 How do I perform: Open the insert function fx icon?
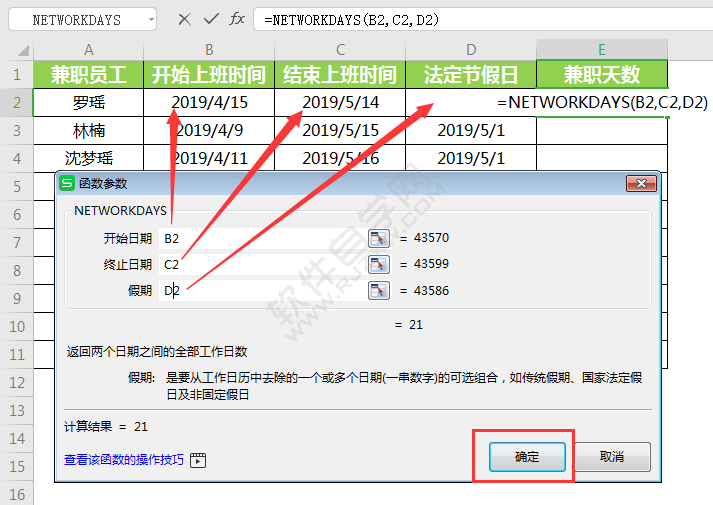[x=237, y=19]
